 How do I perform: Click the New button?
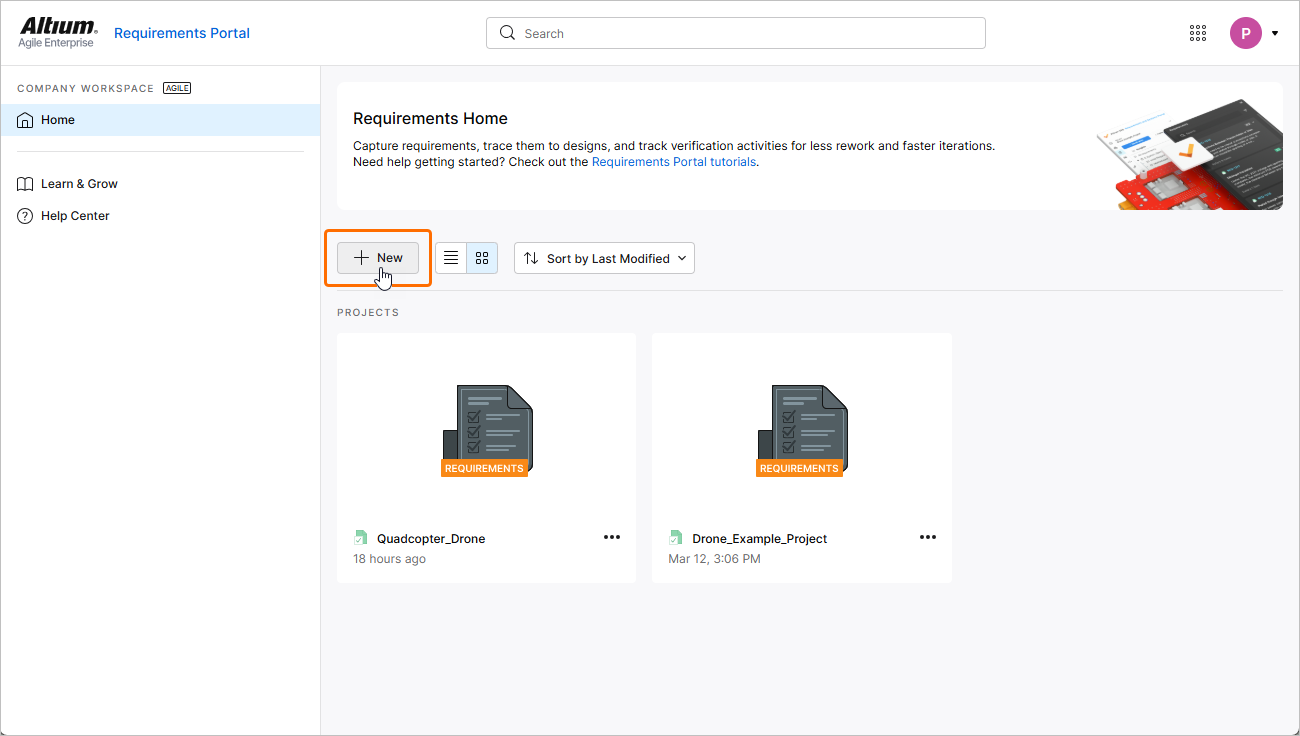pyautogui.click(x=378, y=258)
